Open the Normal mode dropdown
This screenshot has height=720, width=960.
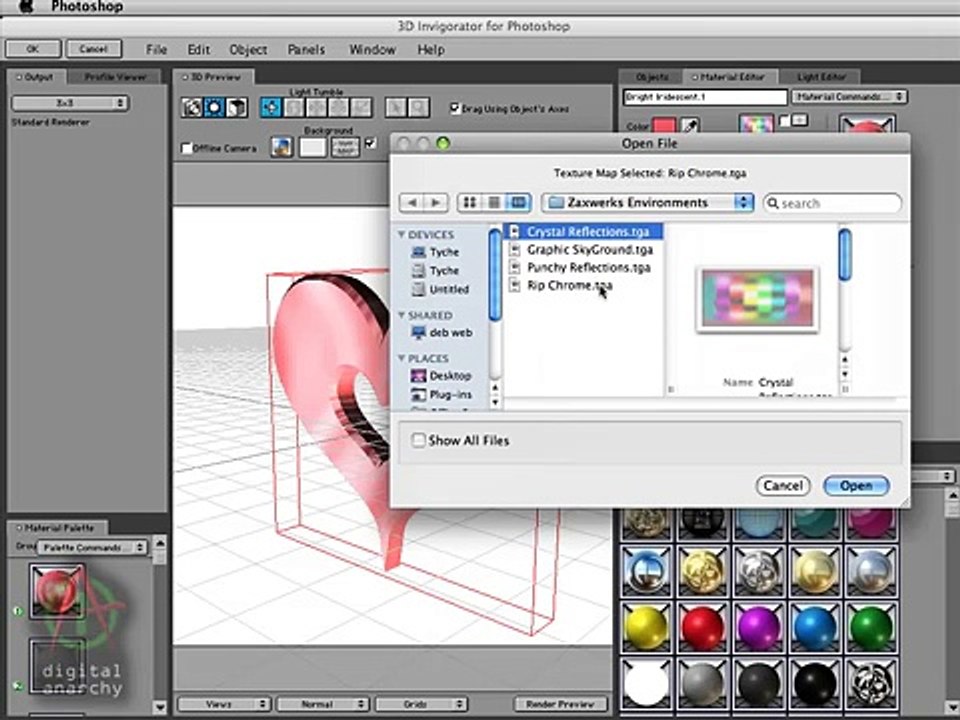point(323,704)
